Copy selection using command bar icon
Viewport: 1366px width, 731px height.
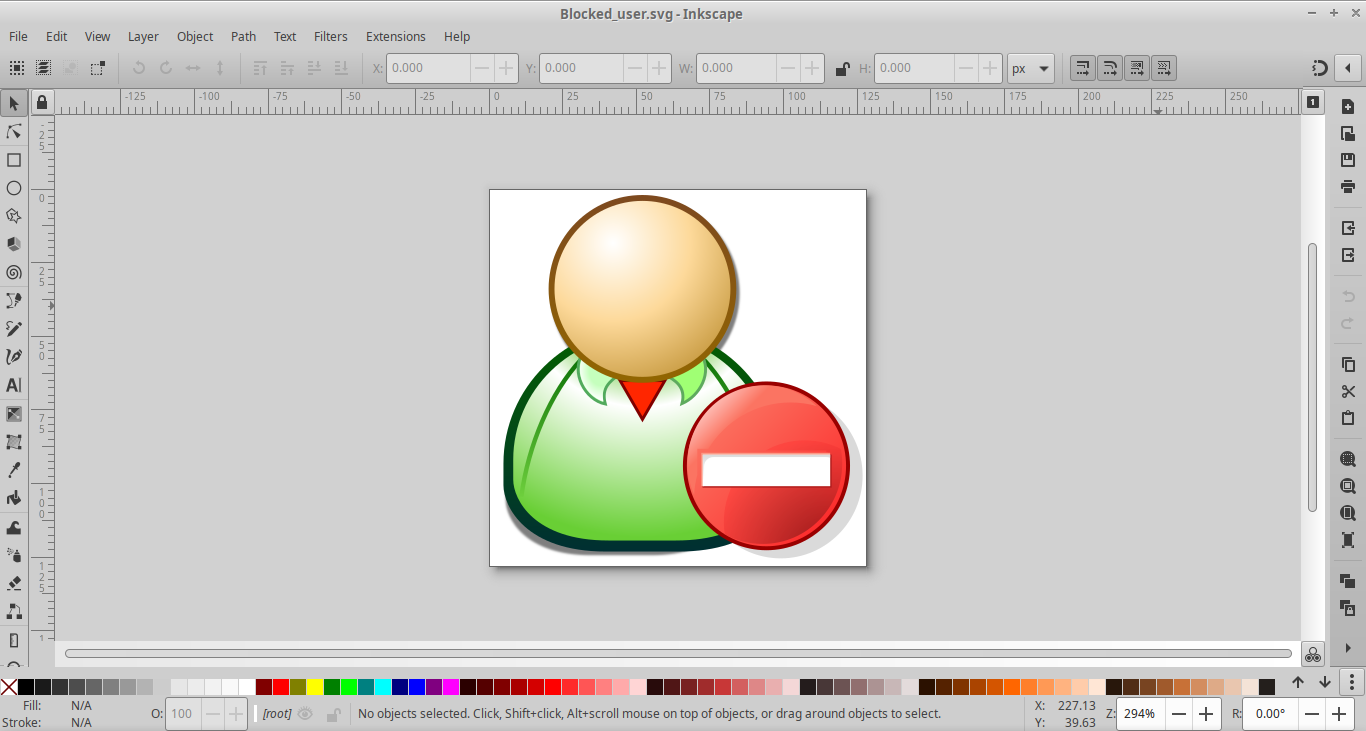(1348, 364)
